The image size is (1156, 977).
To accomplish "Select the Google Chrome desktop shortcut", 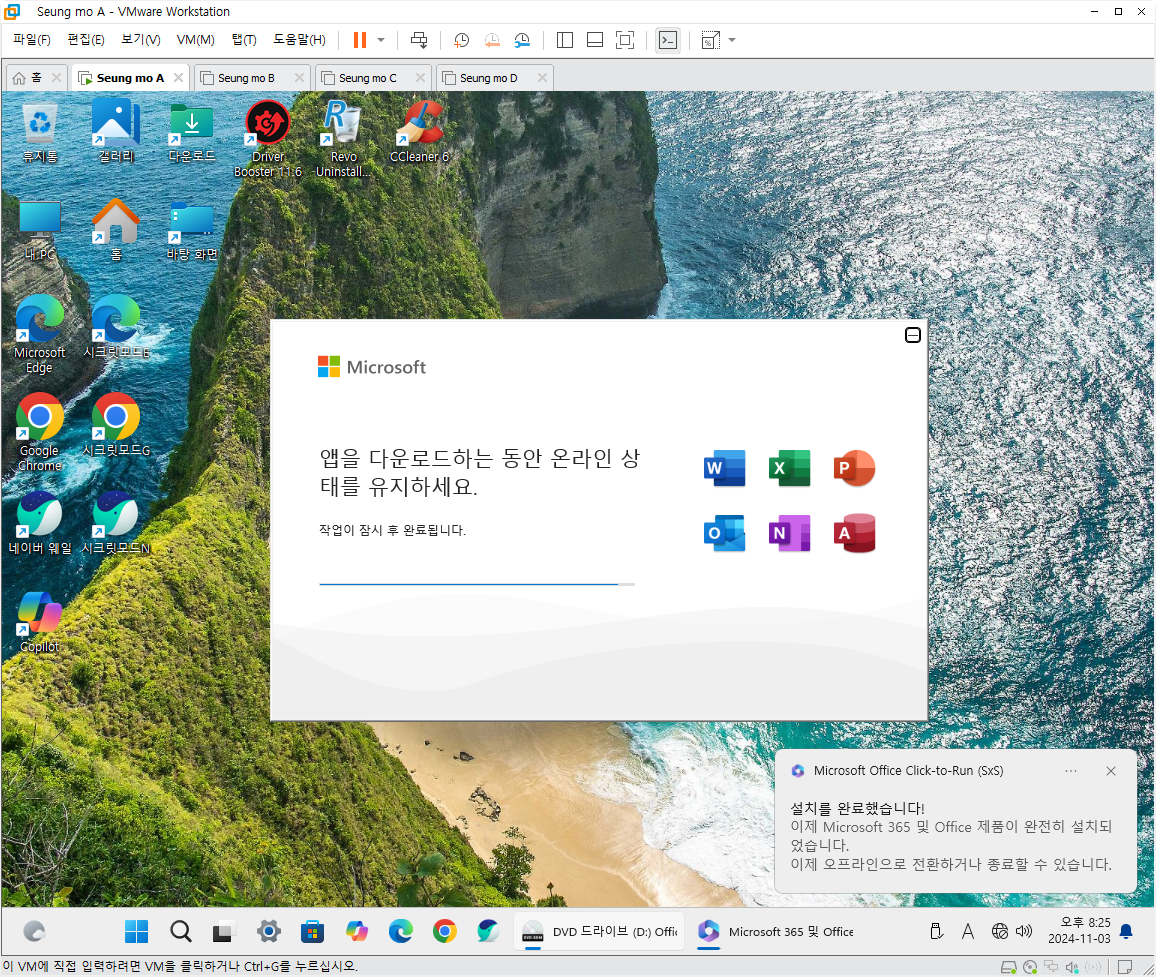I will tap(40, 432).
